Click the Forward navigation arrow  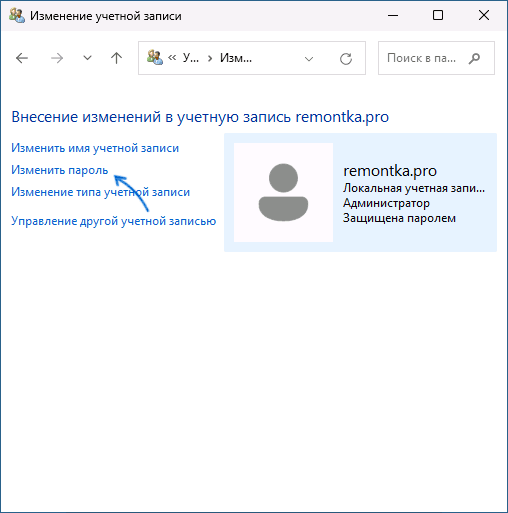pyautogui.click(x=57, y=58)
